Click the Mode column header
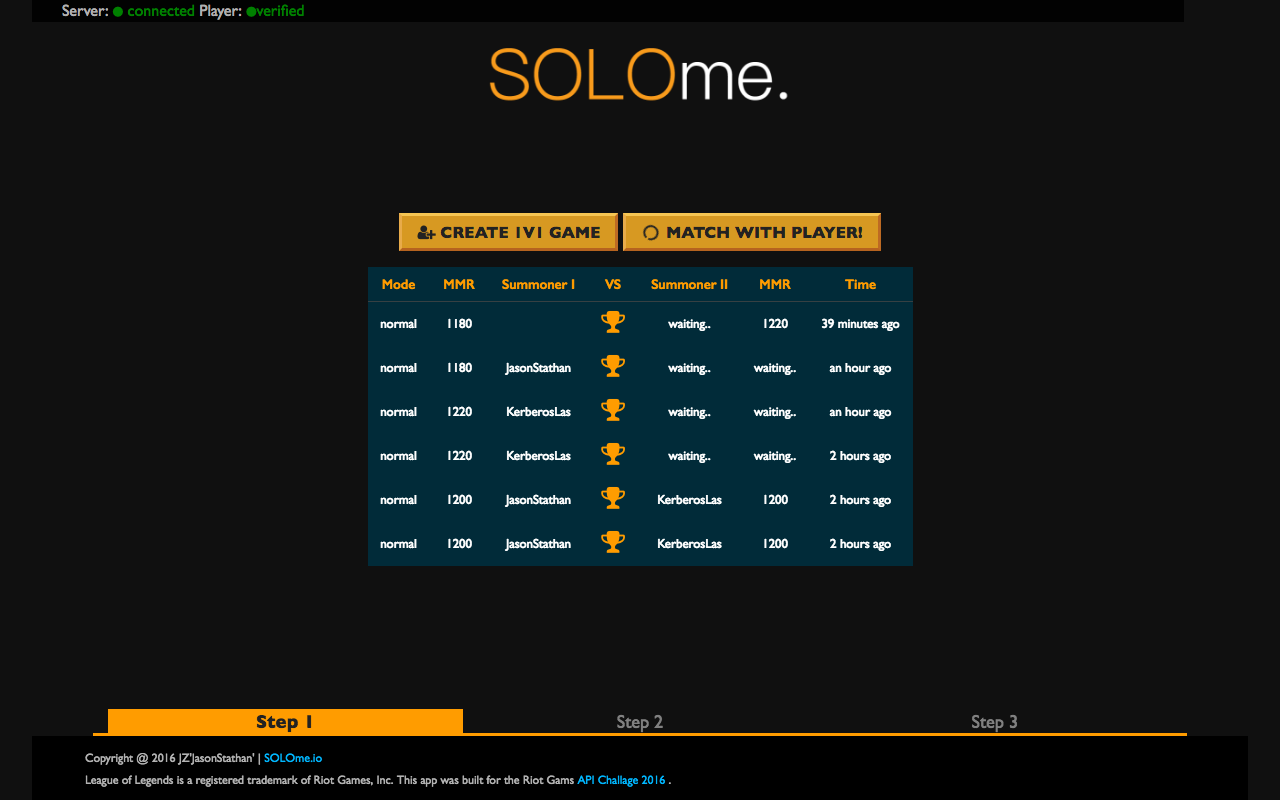Image resolution: width=1280 pixels, height=800 pixels. tap(398, 284)
